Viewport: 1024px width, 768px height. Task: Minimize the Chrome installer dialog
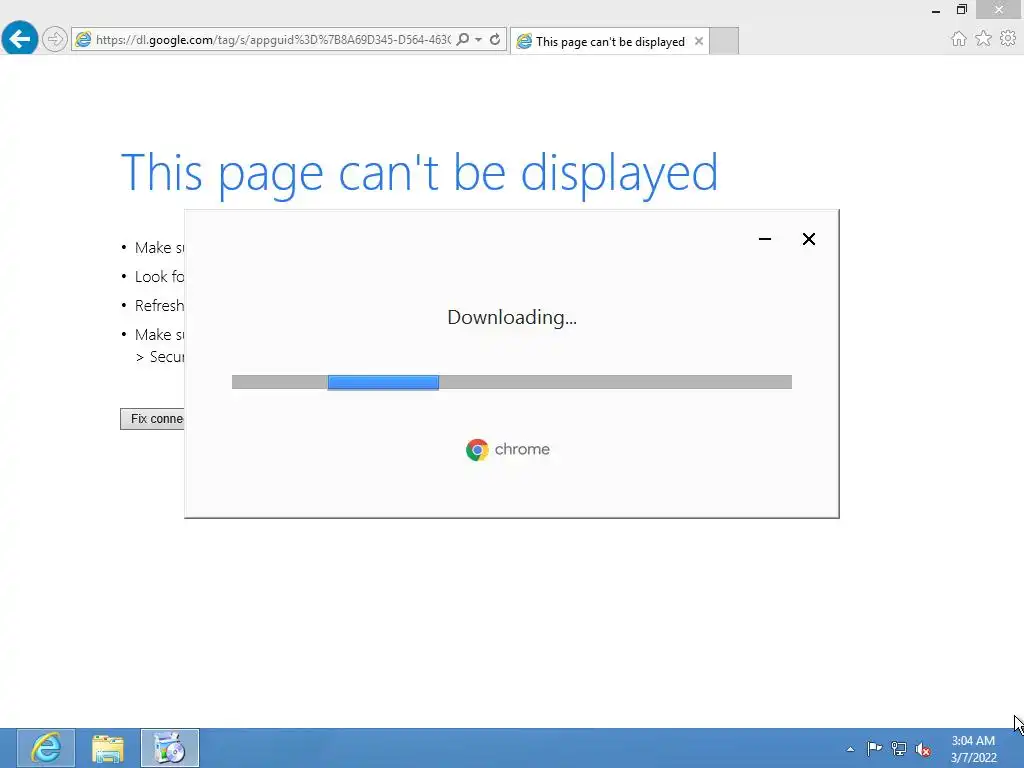point(765,239)
